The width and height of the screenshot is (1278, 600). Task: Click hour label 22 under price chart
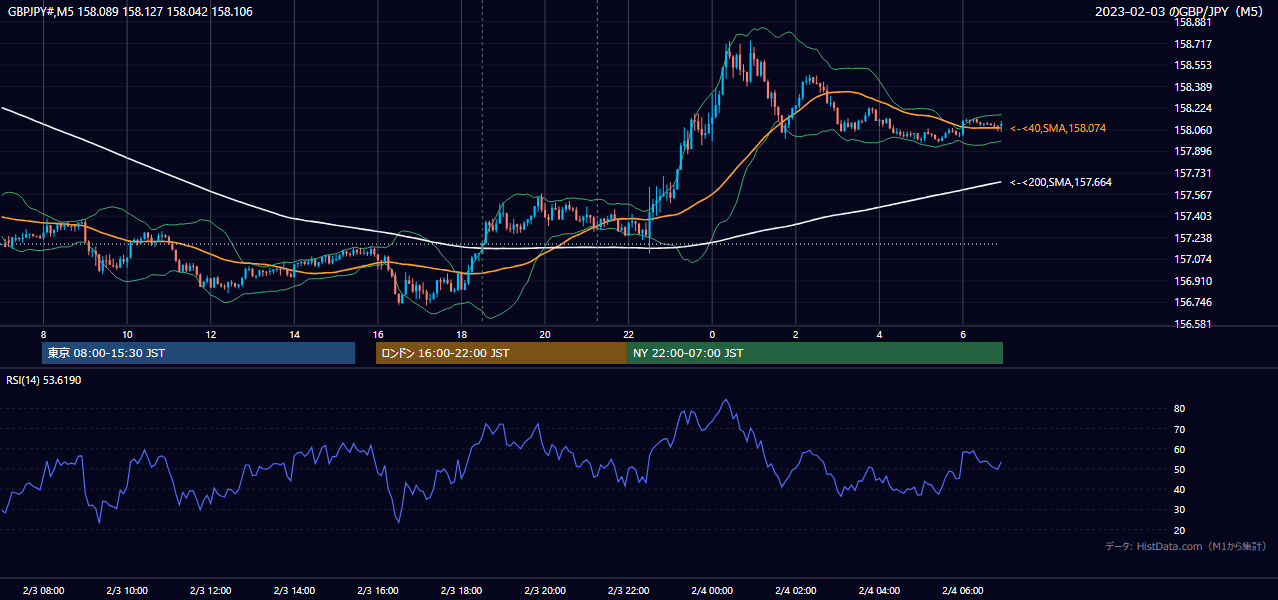point(628,334)
